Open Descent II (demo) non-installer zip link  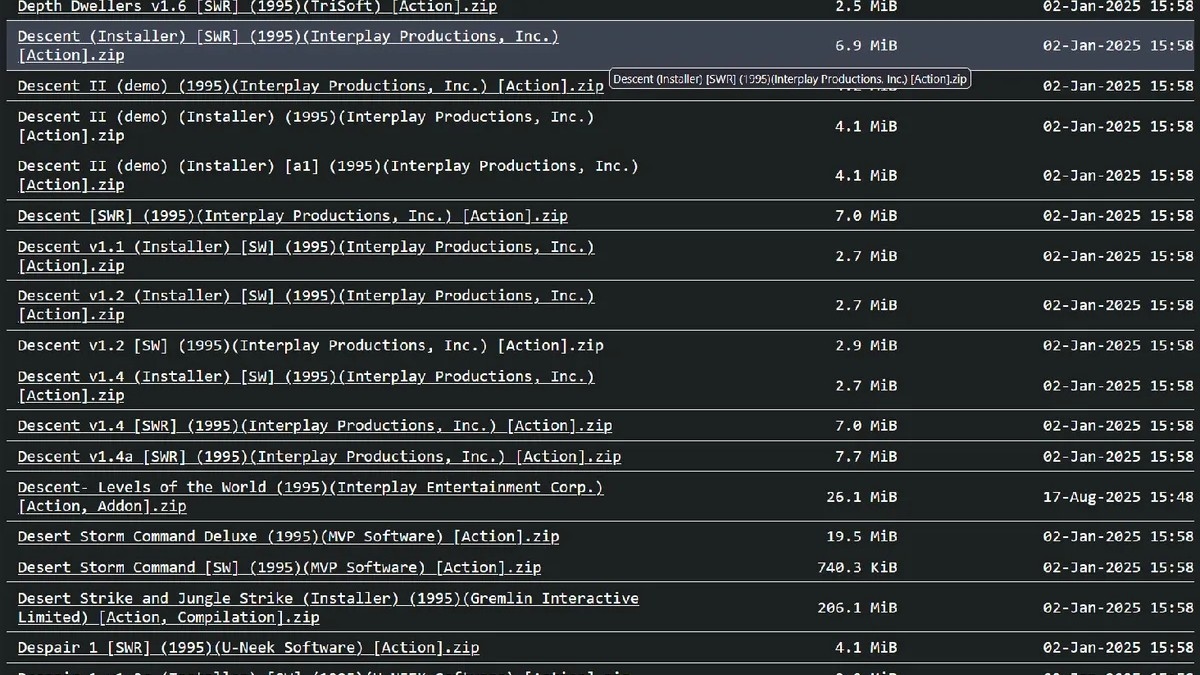[x=310, y=86]
